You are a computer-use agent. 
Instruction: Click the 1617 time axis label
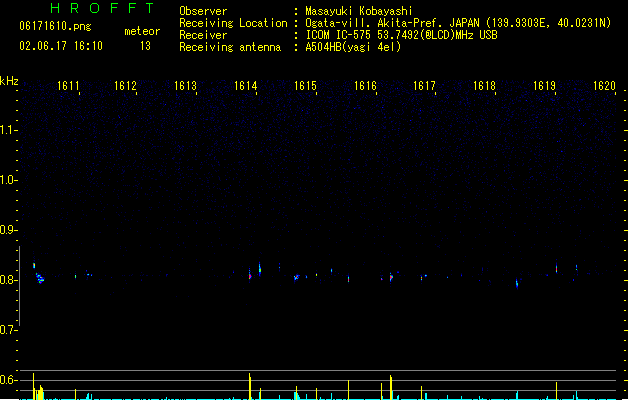[x=424, y=86]
